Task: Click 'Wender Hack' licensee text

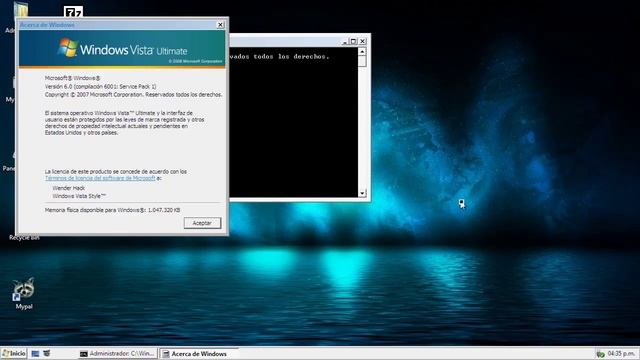Action: tap(69, 188)
